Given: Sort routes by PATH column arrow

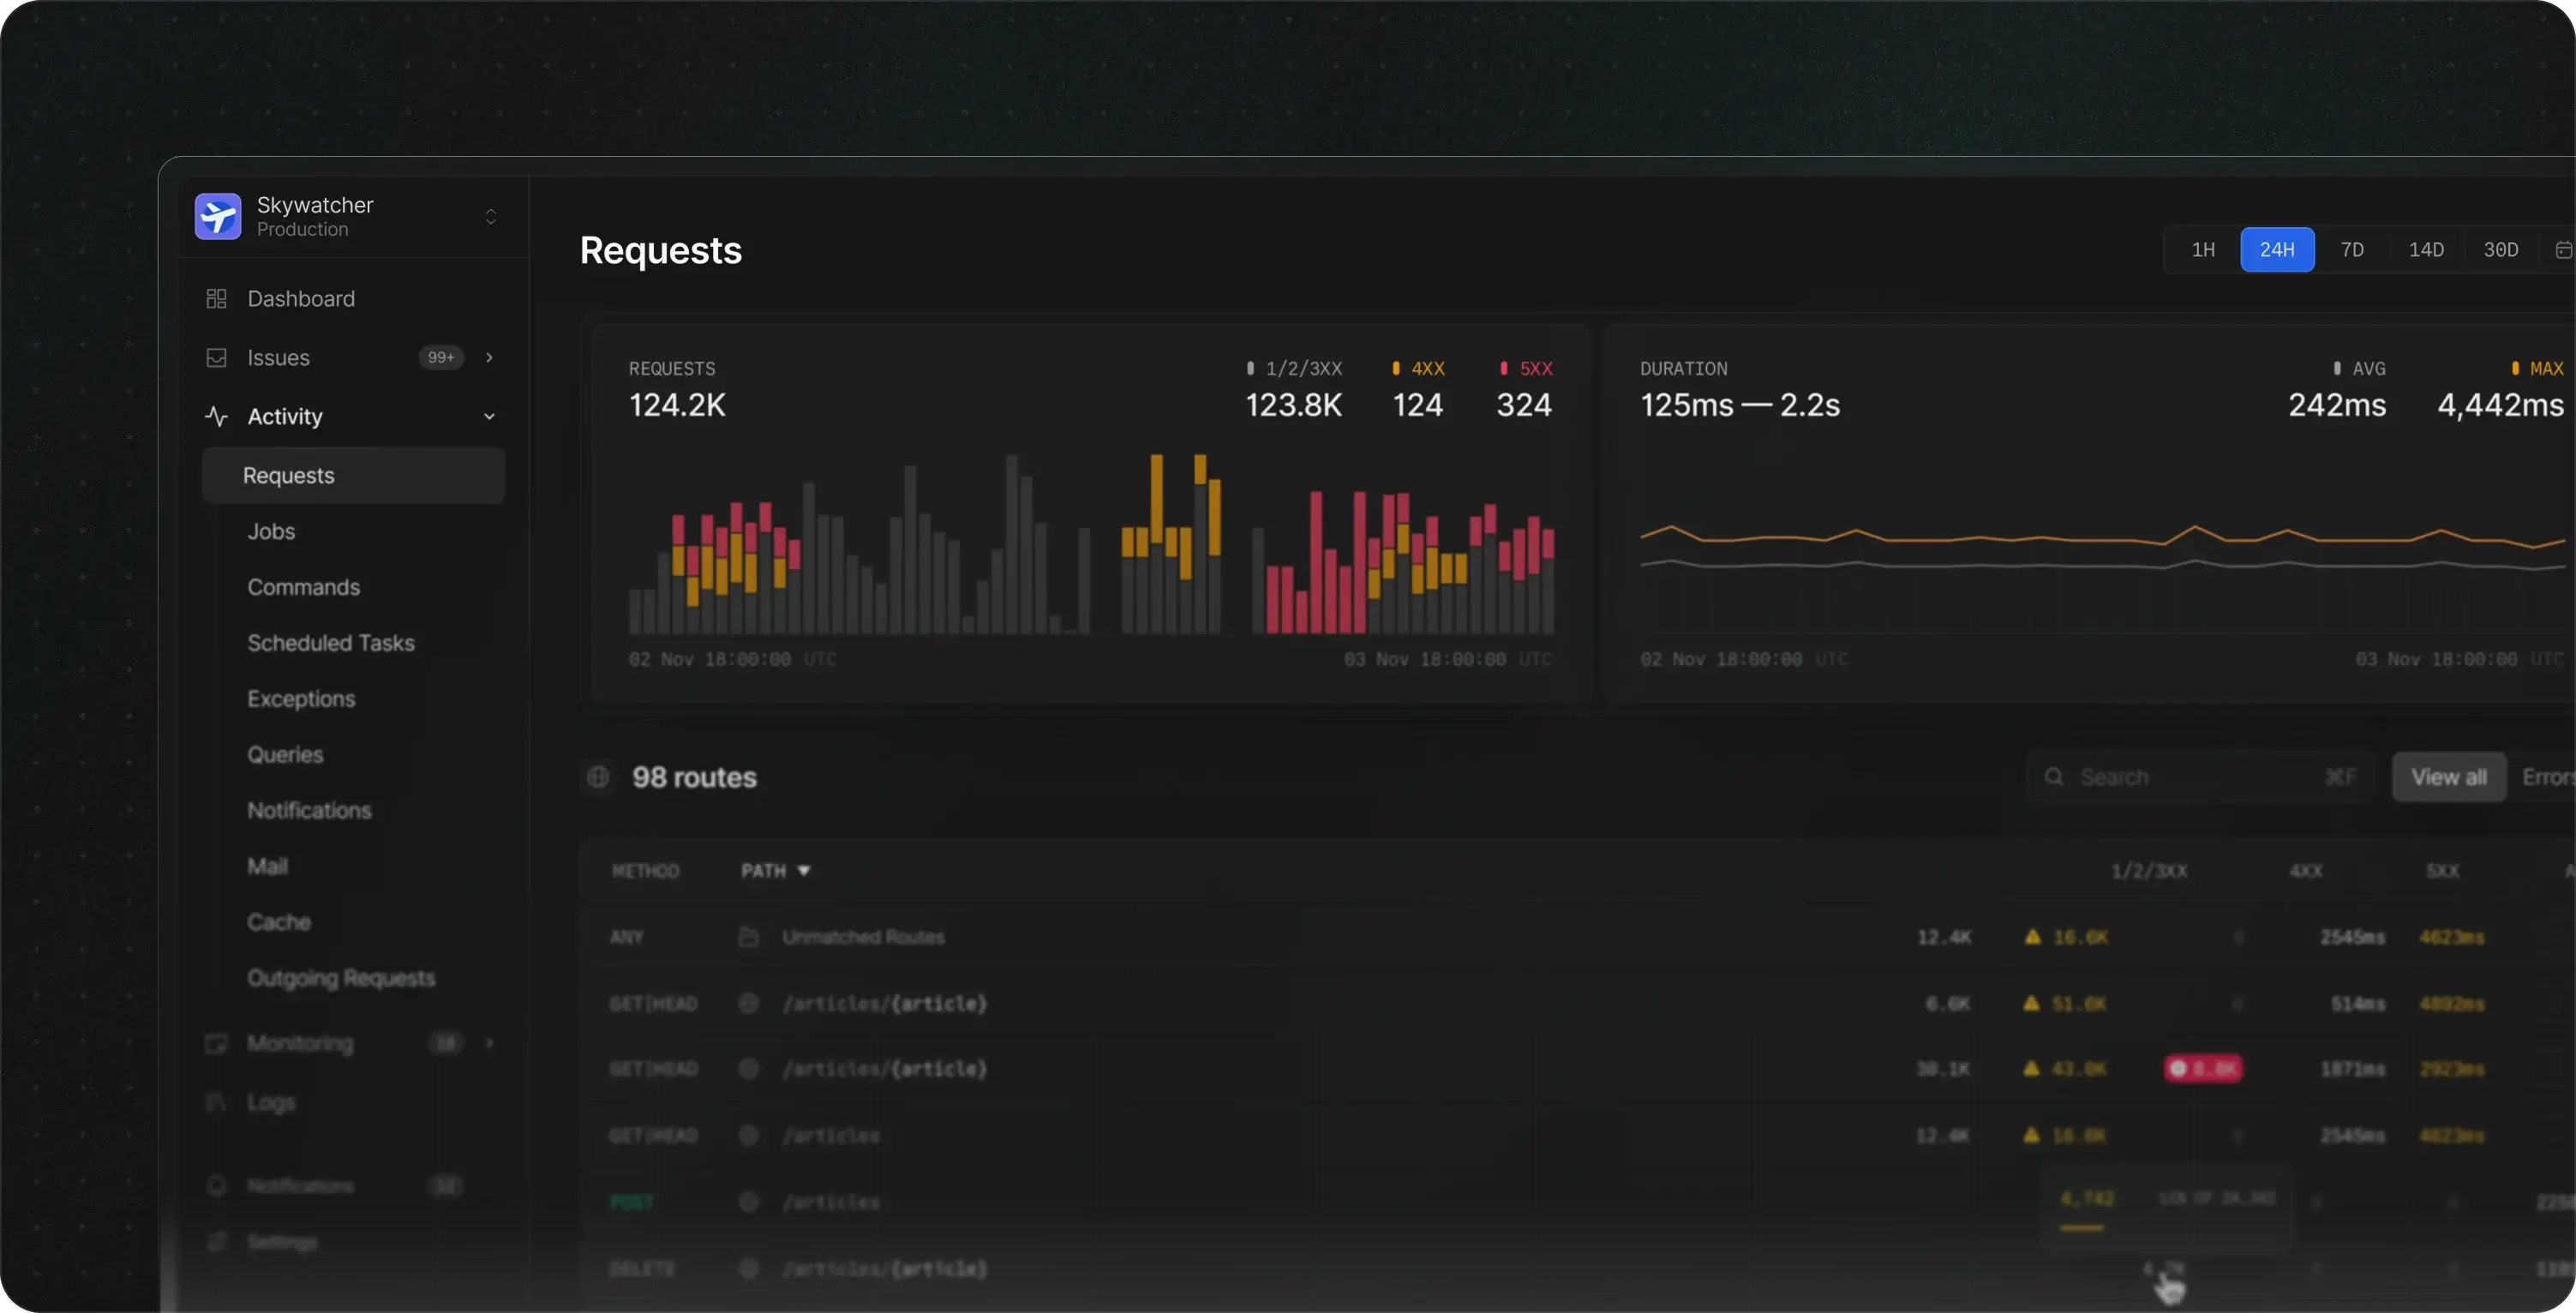Looking at the screenshot, I should pos(803,871).
